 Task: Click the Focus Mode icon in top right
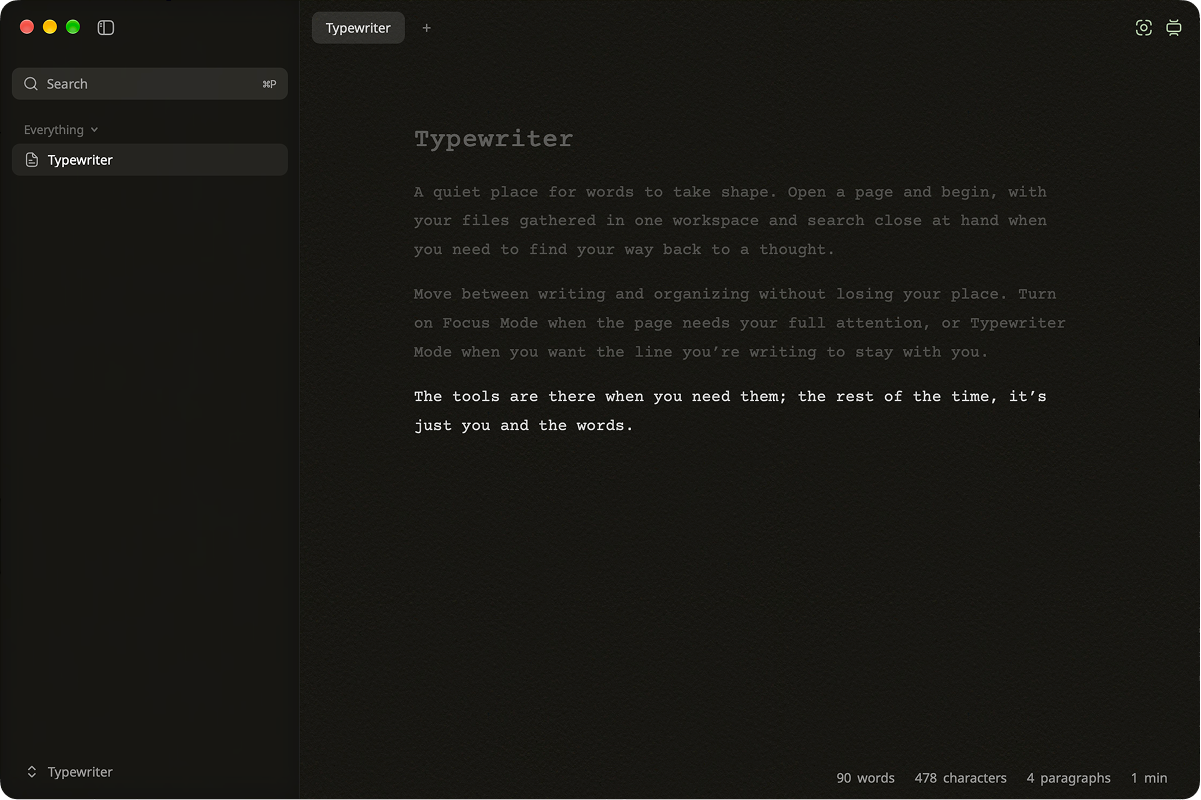[1144, 28]
